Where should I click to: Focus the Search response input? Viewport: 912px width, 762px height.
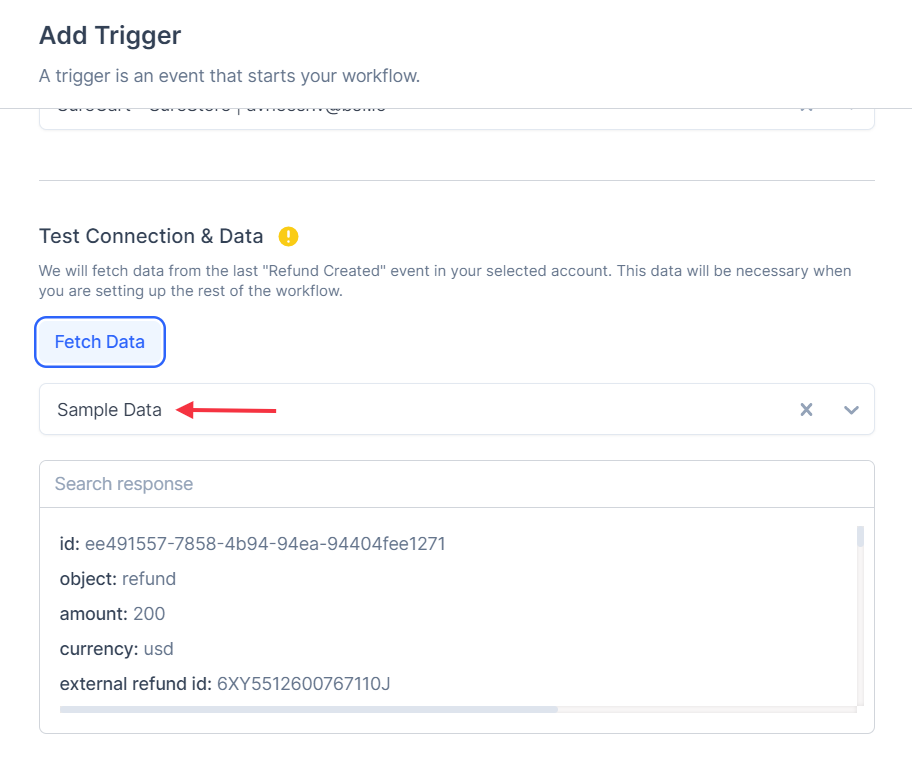pyautogui.click(x=456, y=484)
